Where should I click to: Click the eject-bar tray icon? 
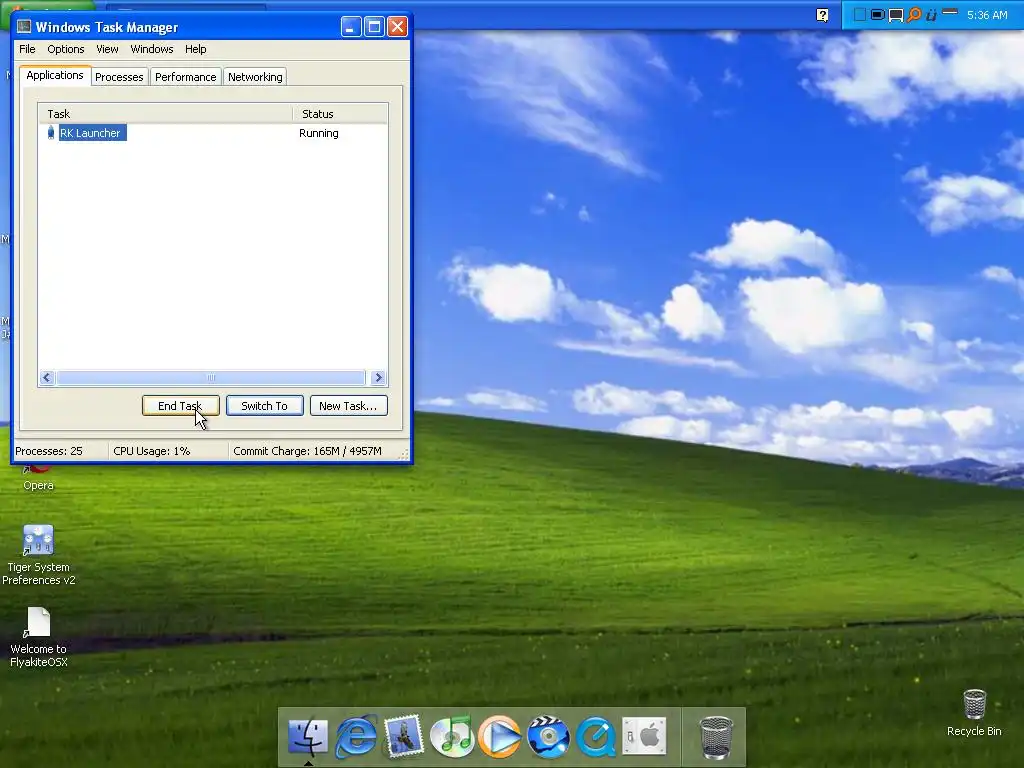click(x=950, y=12)
